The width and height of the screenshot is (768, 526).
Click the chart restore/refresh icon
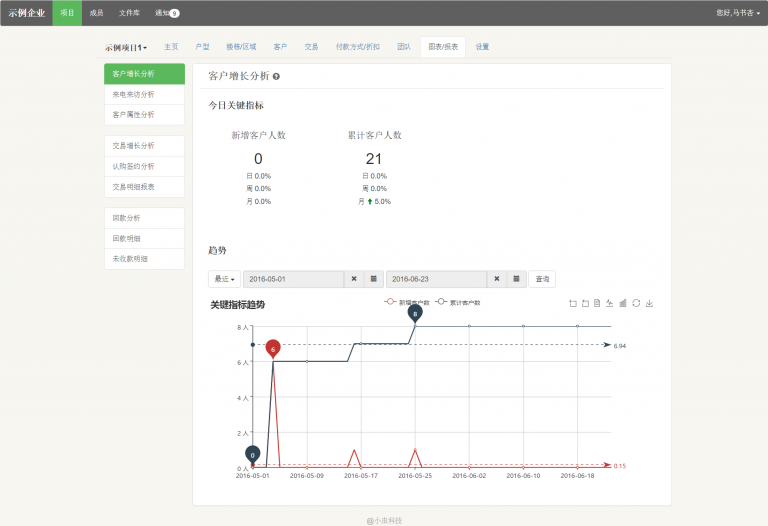(x=636, y=303)
